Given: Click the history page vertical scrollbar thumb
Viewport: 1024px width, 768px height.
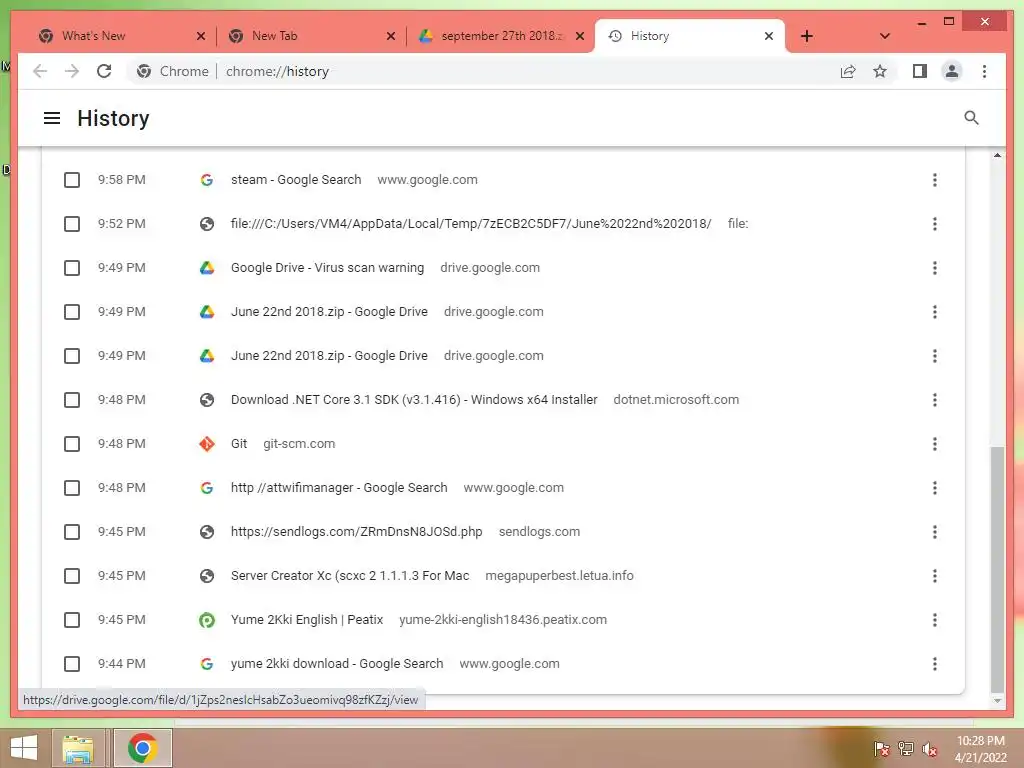Looking at the screenshot, I should coord(997,568).
